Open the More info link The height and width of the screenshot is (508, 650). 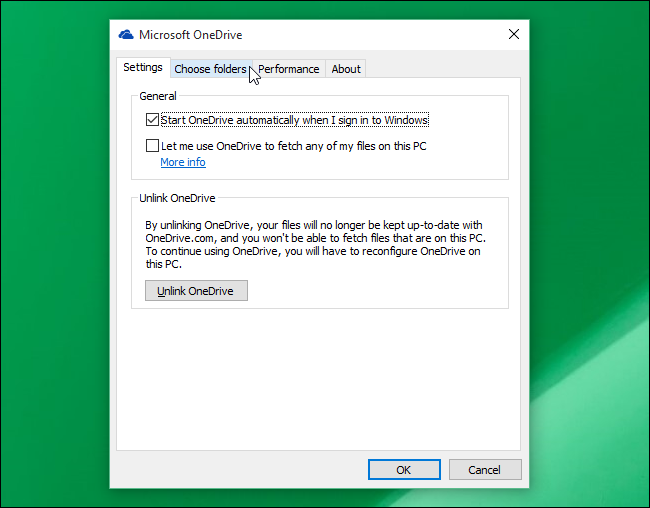183,162
